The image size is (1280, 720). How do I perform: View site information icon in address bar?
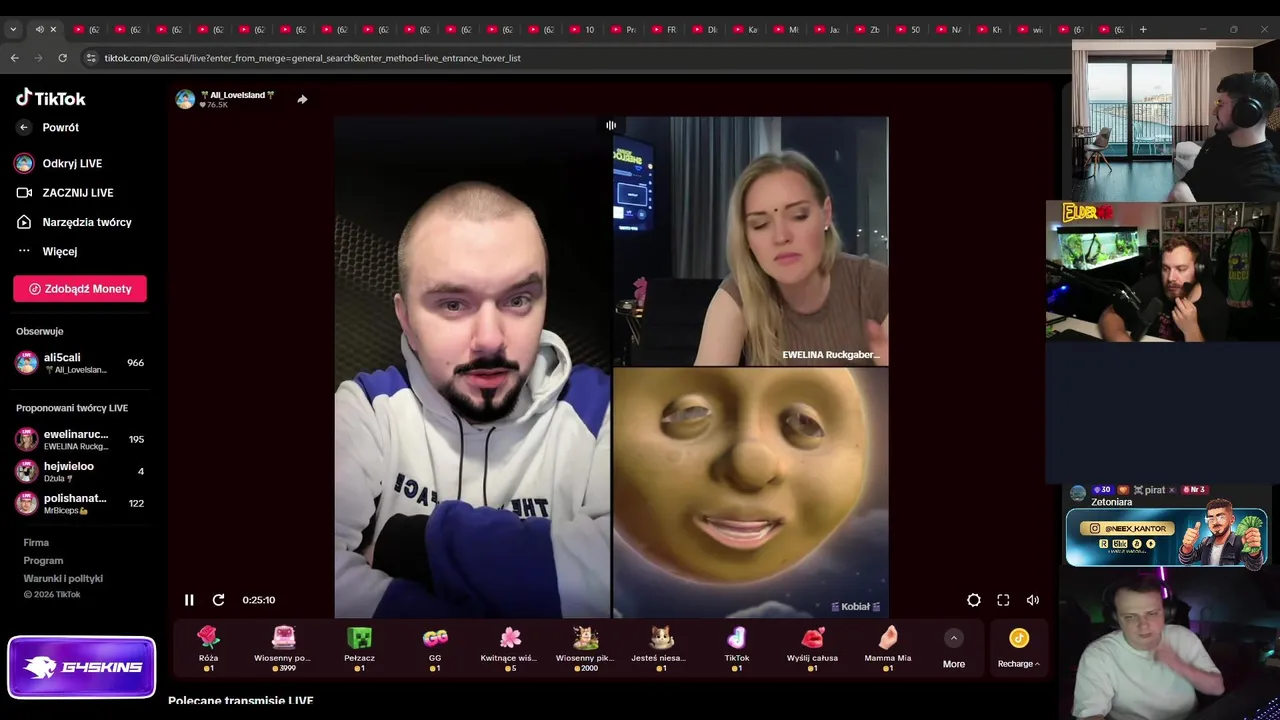(92, 58)
